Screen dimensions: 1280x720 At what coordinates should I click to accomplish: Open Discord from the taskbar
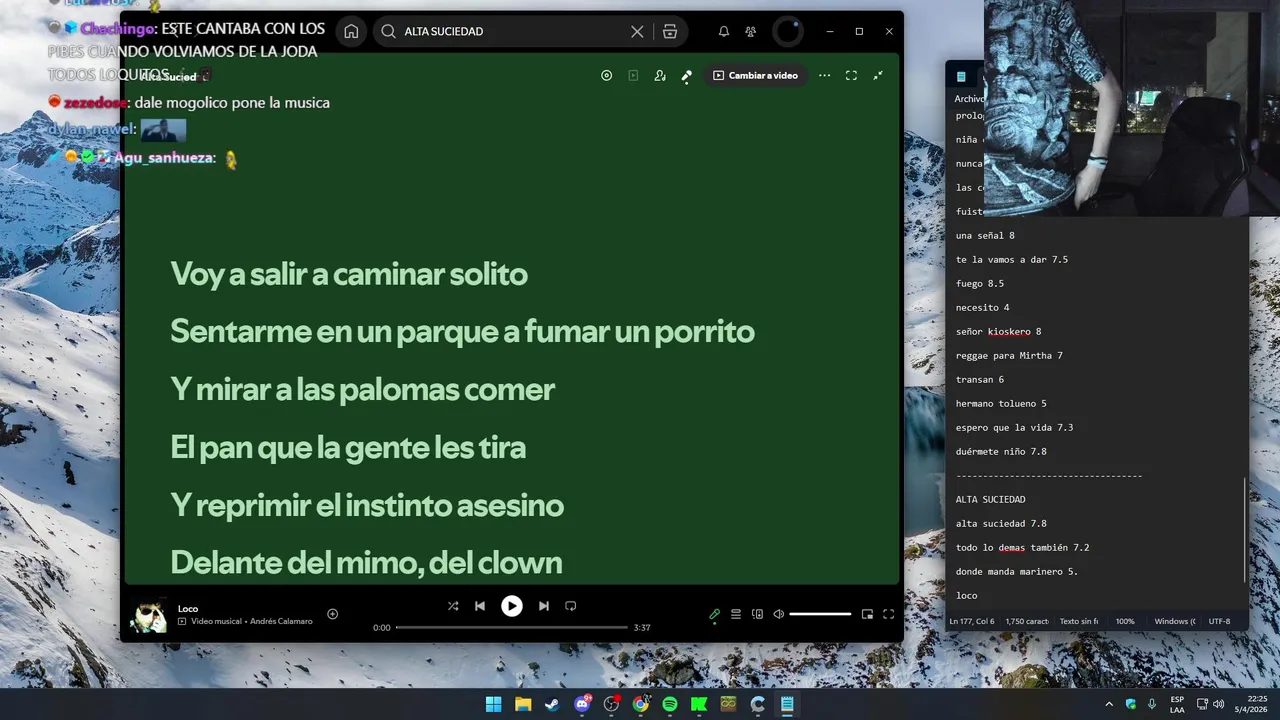[582, 704]
